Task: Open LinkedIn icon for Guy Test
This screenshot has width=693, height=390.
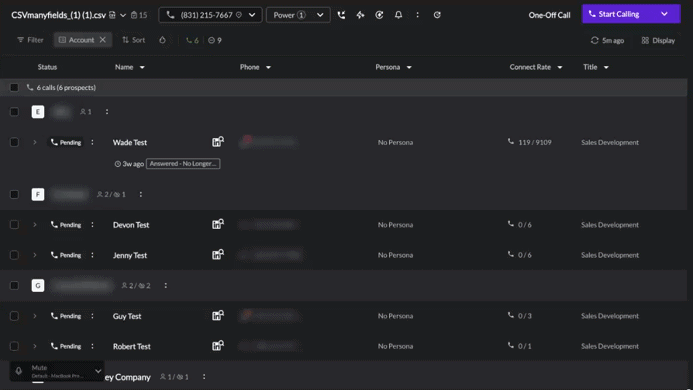Action: (x=218, y=315)
